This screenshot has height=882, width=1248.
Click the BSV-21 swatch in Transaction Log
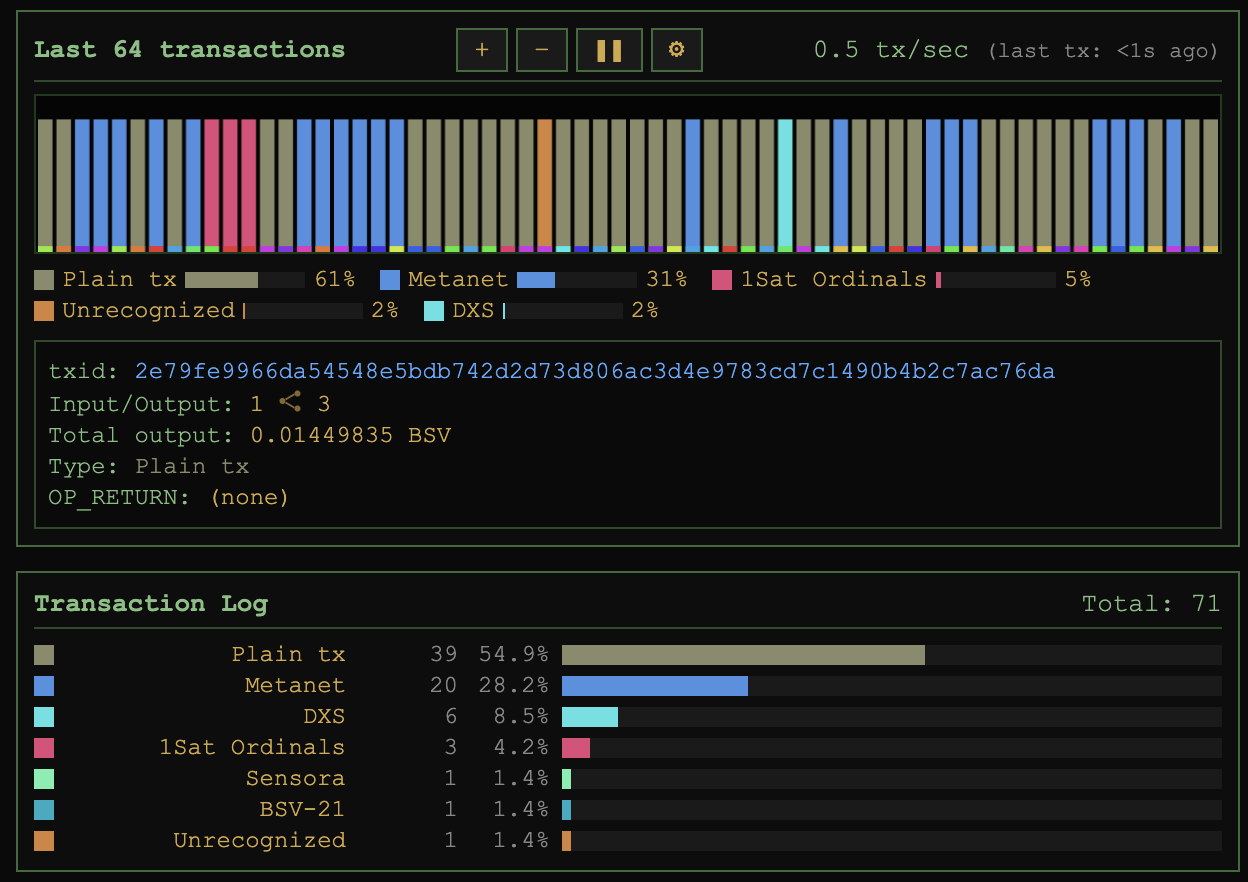pyautogui.click(x=44, y=810)
